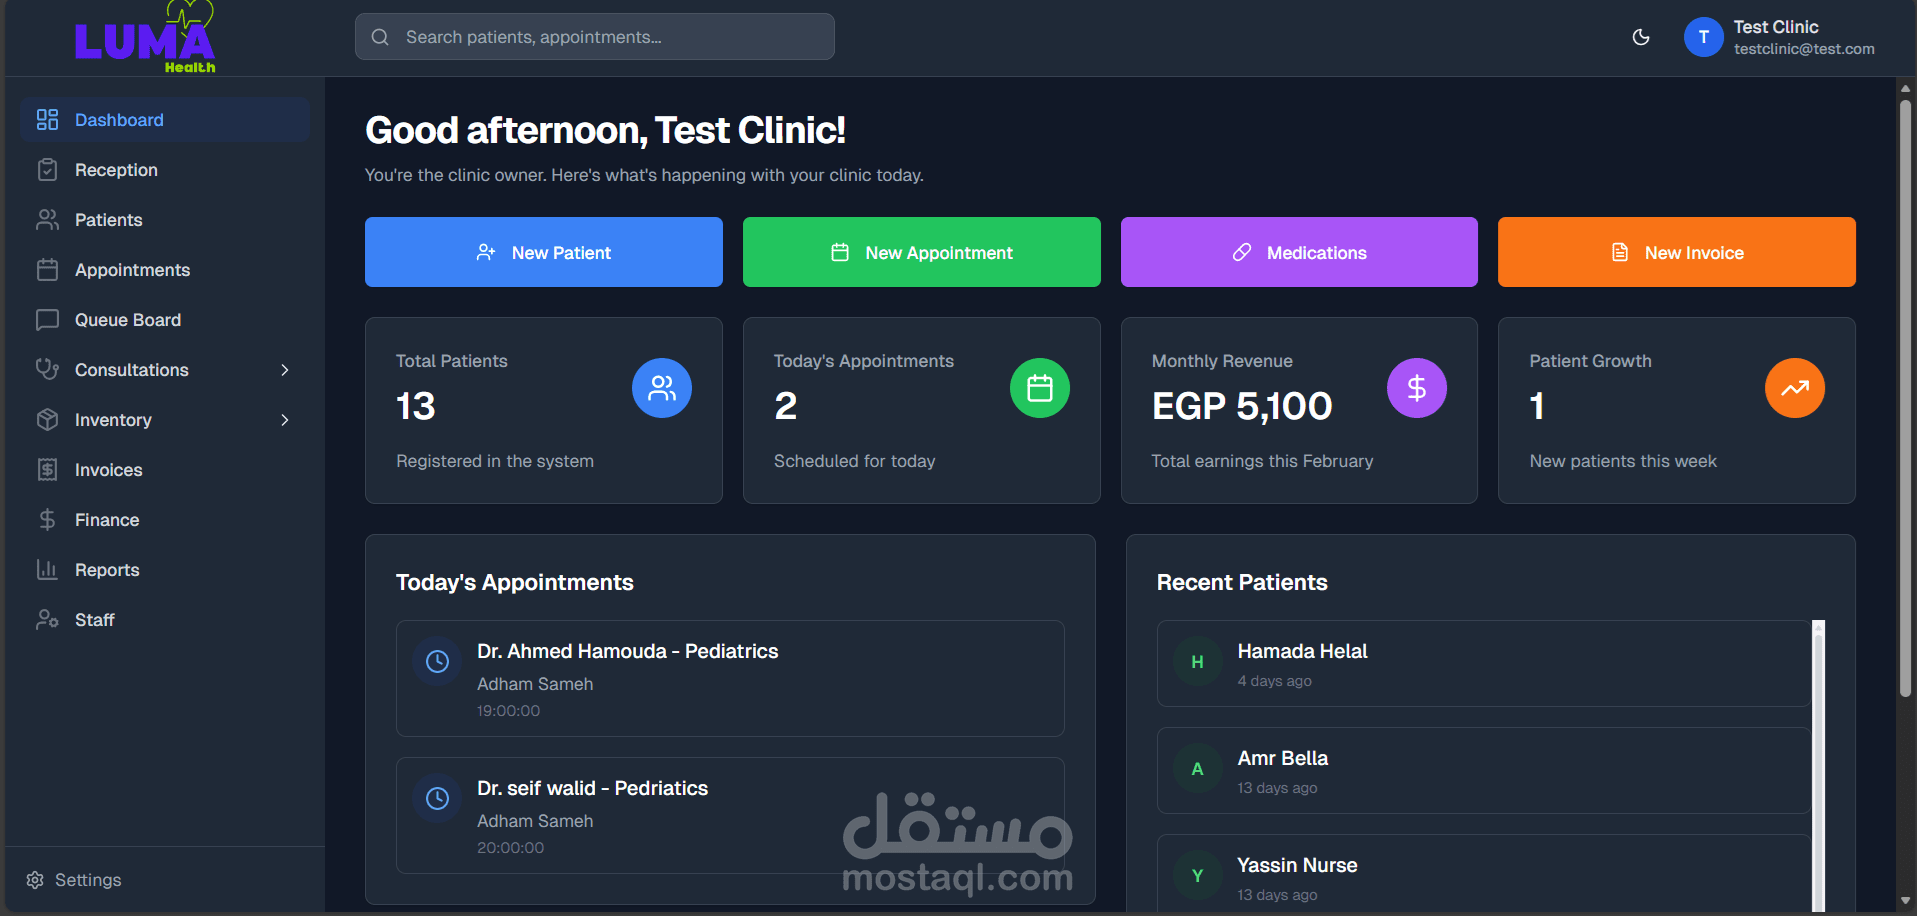
Task: Click the LUMA Health logo
Action: pyautogui.click(x=145, y=38)
